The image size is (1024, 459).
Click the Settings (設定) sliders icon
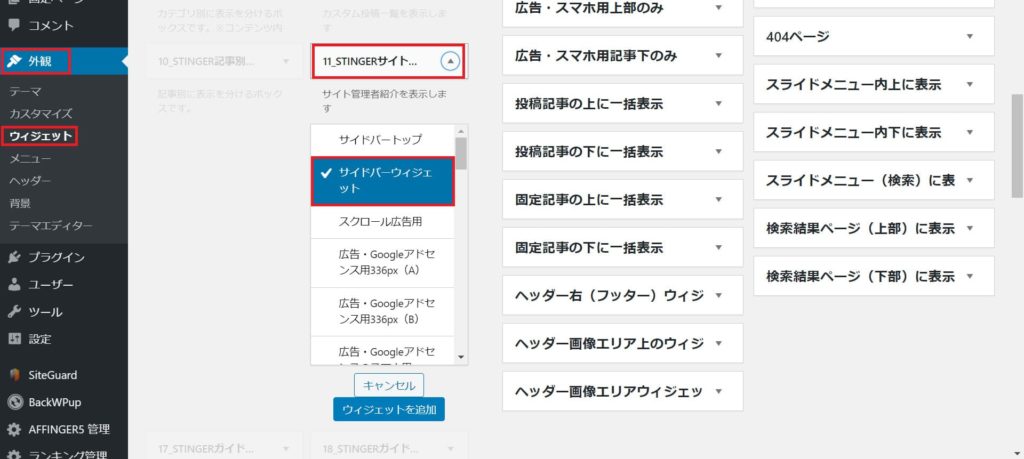click(14, 339)
